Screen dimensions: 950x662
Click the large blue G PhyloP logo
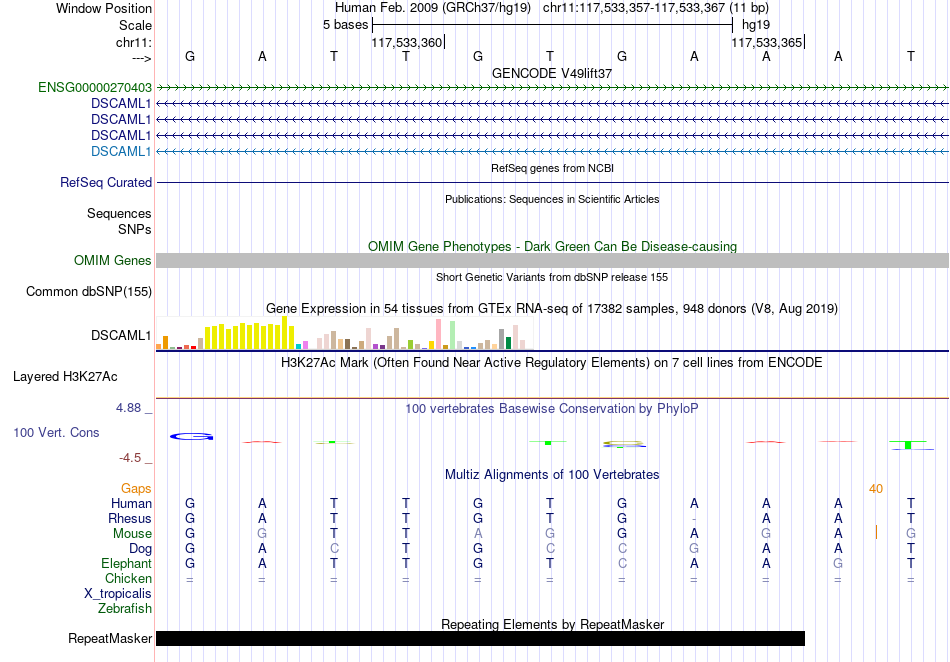pyautogui.click(x=191, y=436)
